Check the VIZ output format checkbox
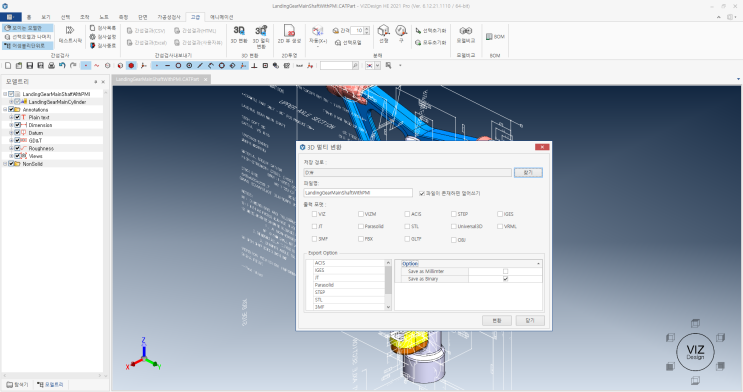Screen dimensions: 743x392 [x=314, y=214]
